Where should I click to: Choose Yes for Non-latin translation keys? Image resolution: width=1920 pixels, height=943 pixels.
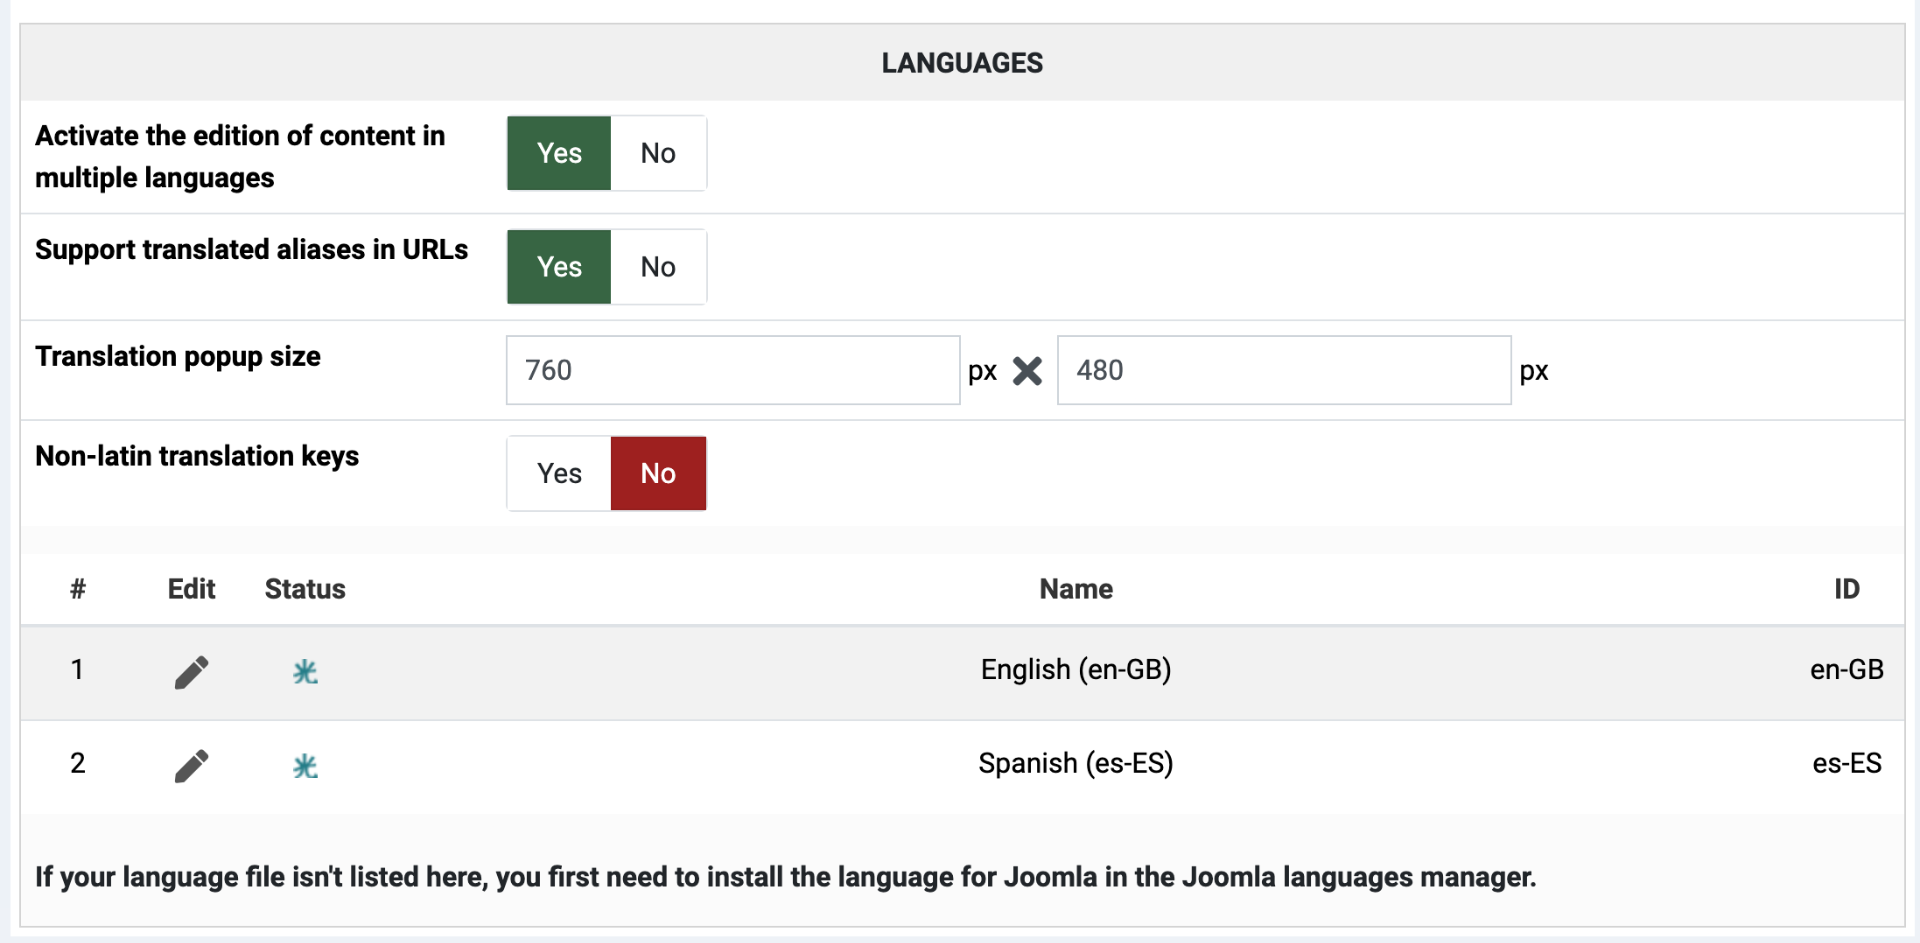point(559,473)
